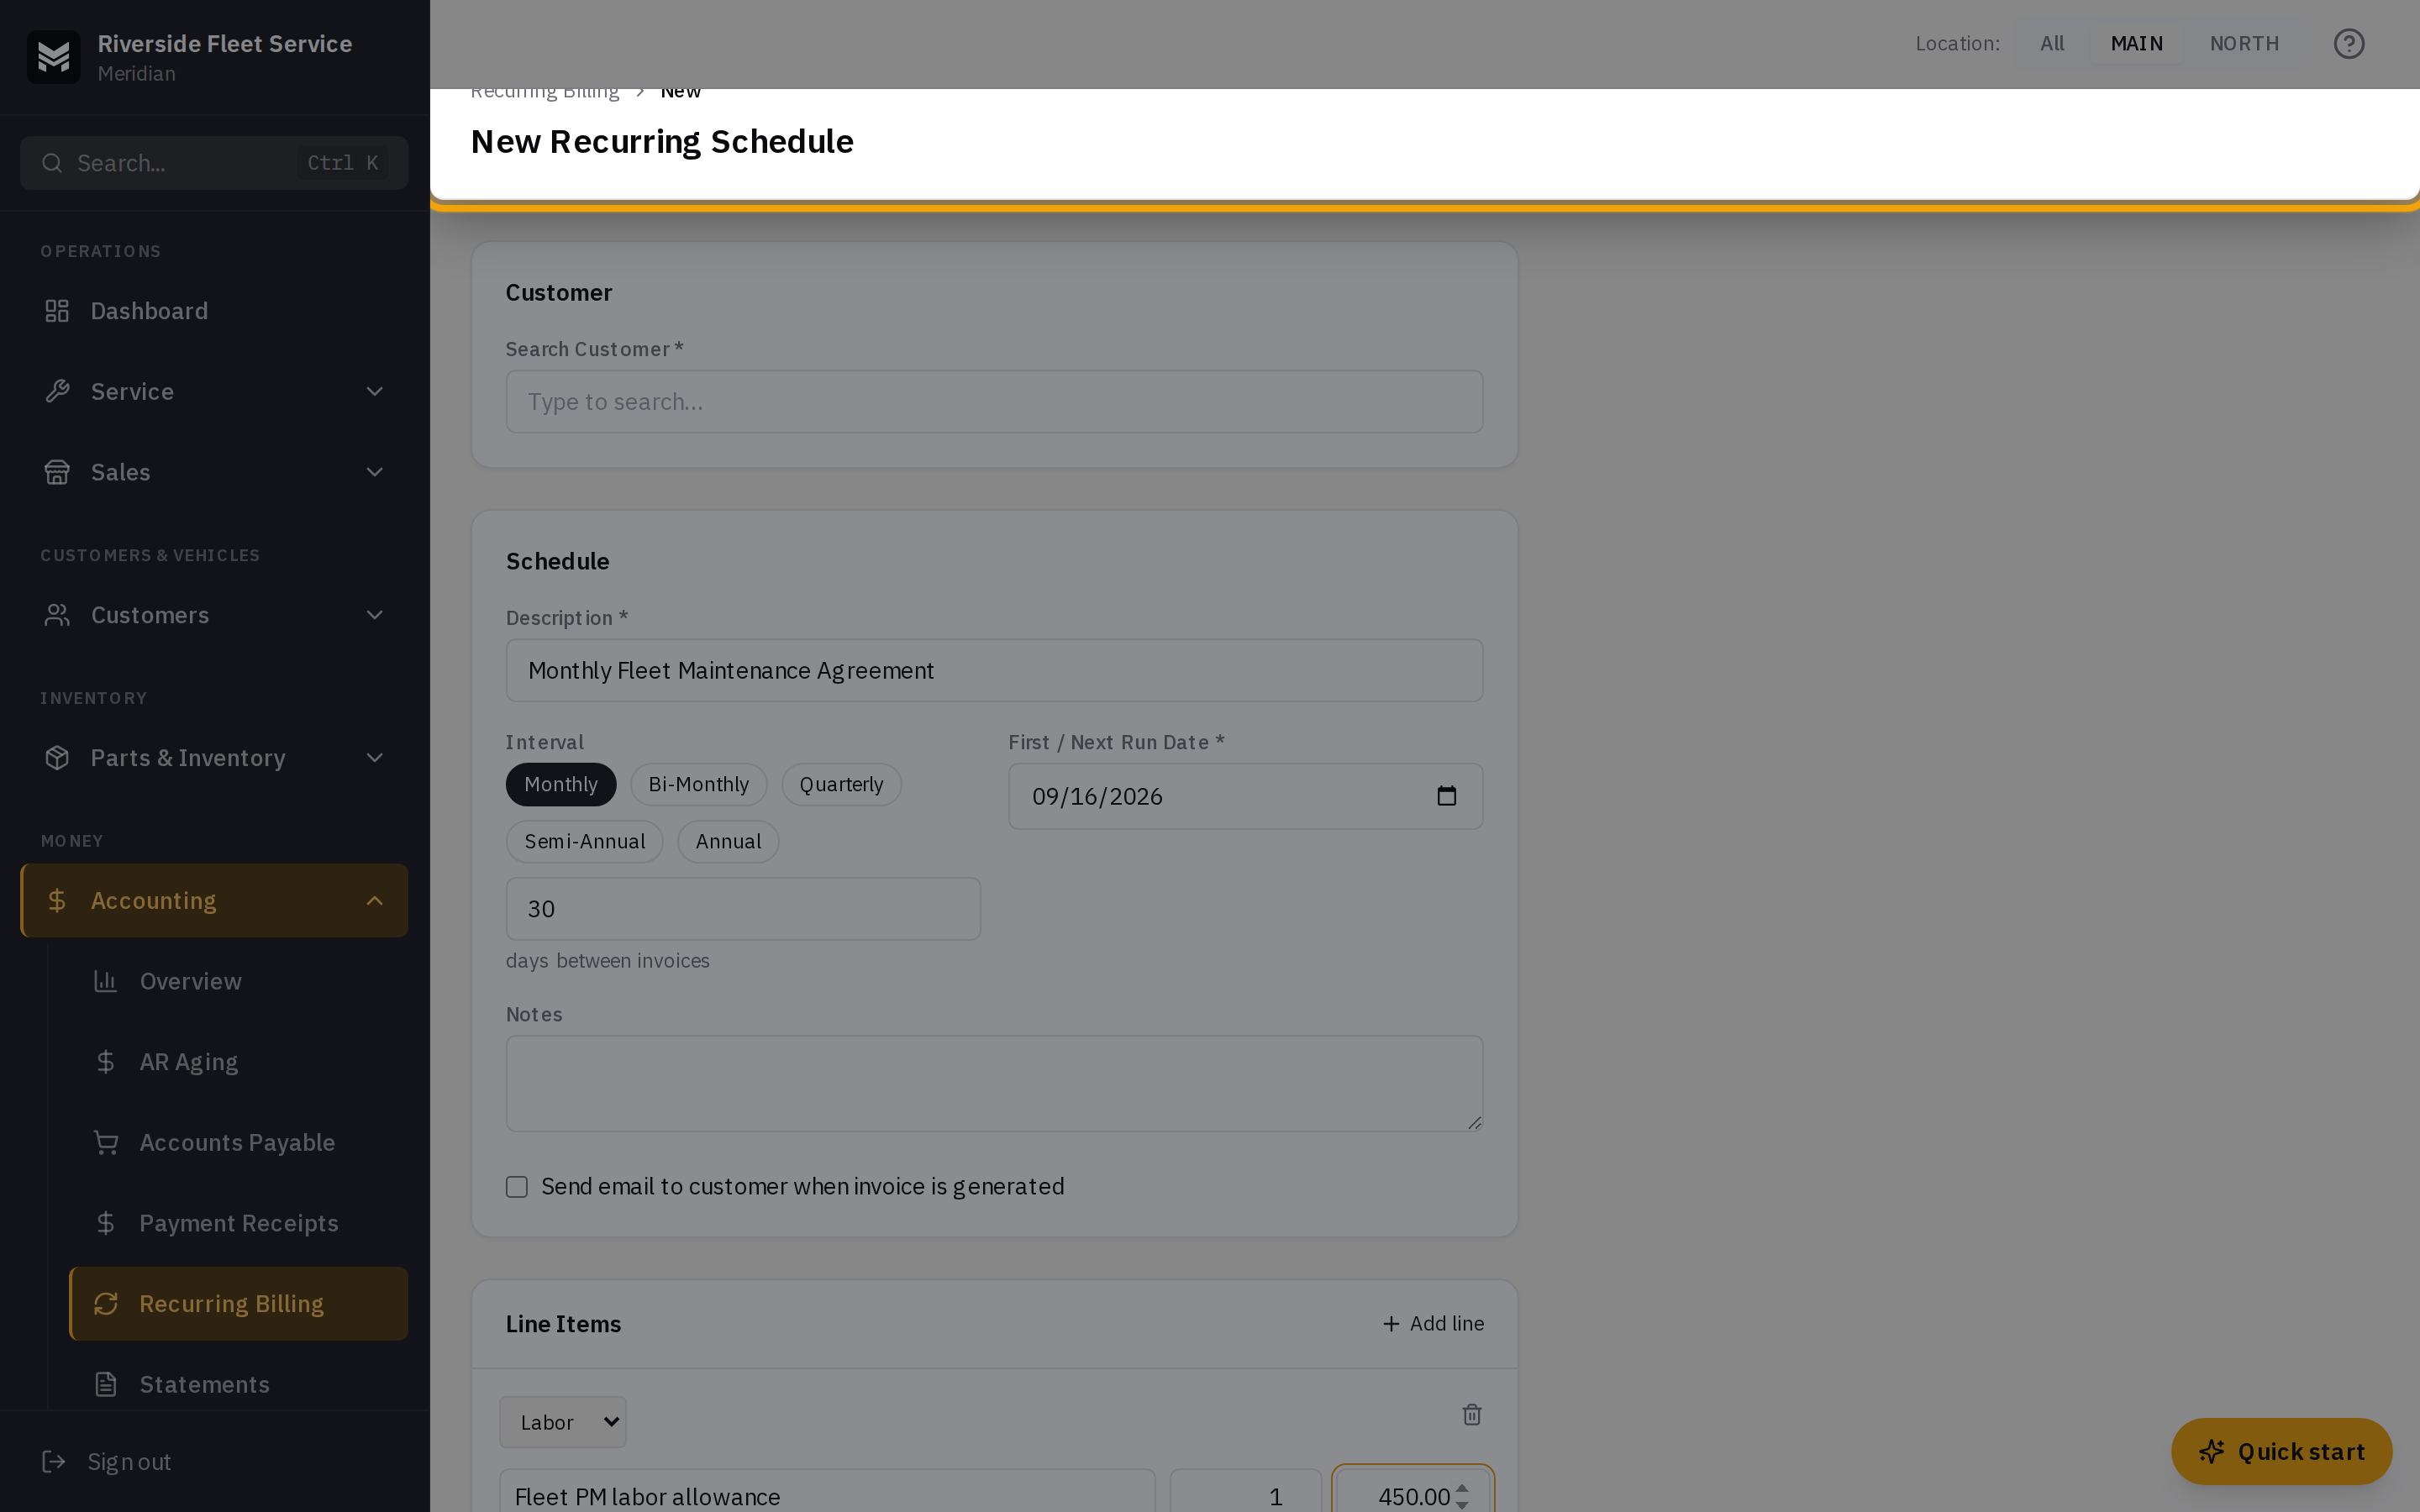2420x1512 pixels.
Task: Go to Accounts Payable page
Action: pos(238,1142)
